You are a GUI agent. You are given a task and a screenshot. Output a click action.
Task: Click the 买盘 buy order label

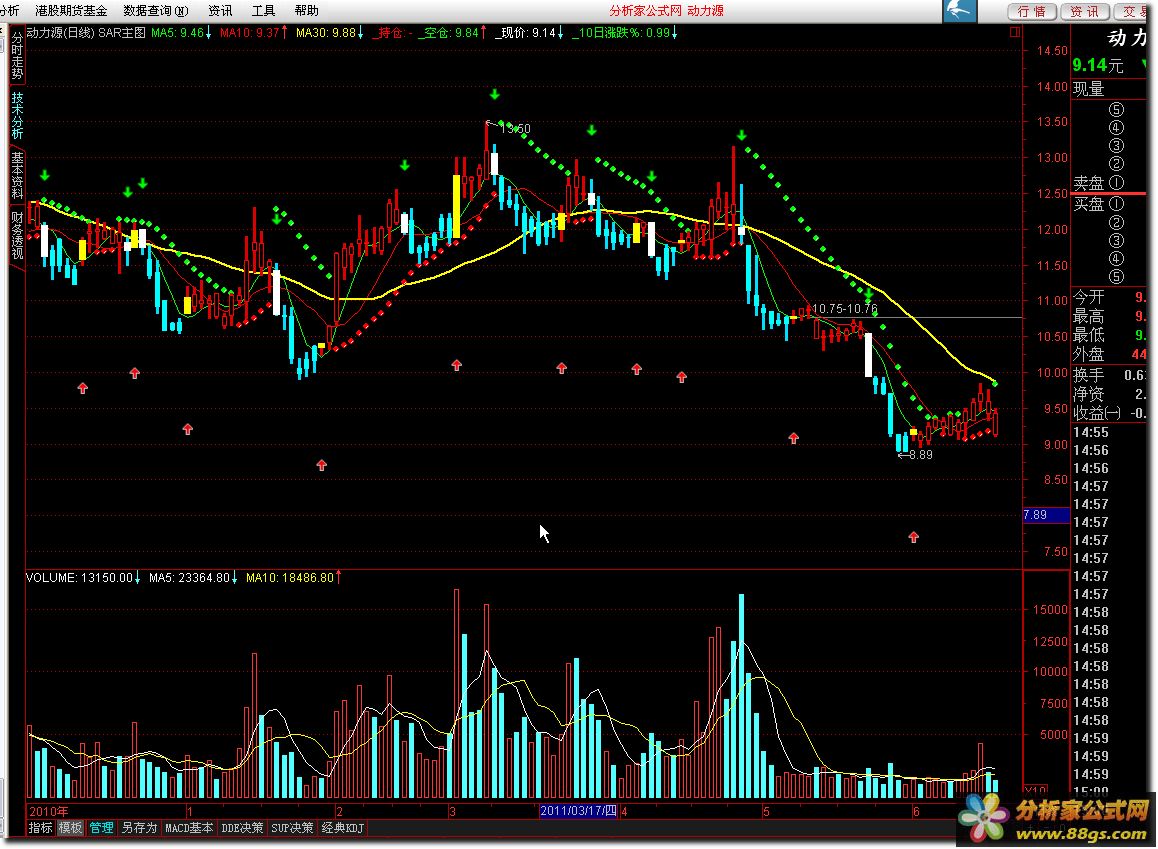click(x=1089, y=204)
